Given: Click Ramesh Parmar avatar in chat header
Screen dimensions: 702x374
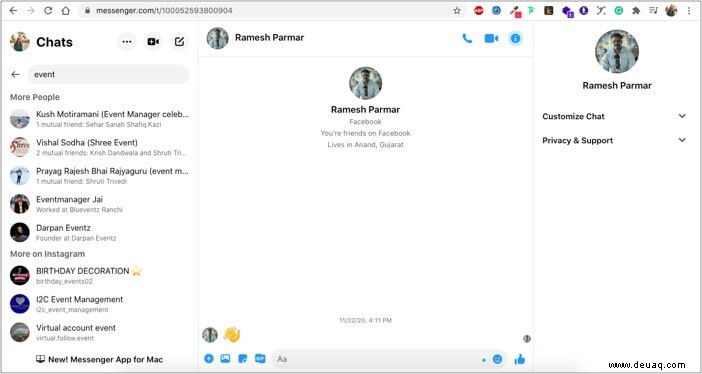Looking at the screenshot, I should [218, 38].
